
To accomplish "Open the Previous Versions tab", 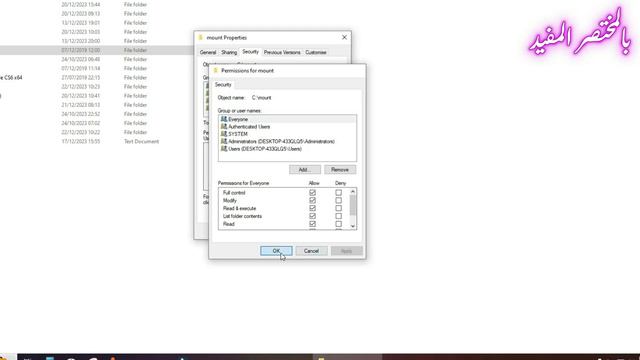I will coord(282,52).
